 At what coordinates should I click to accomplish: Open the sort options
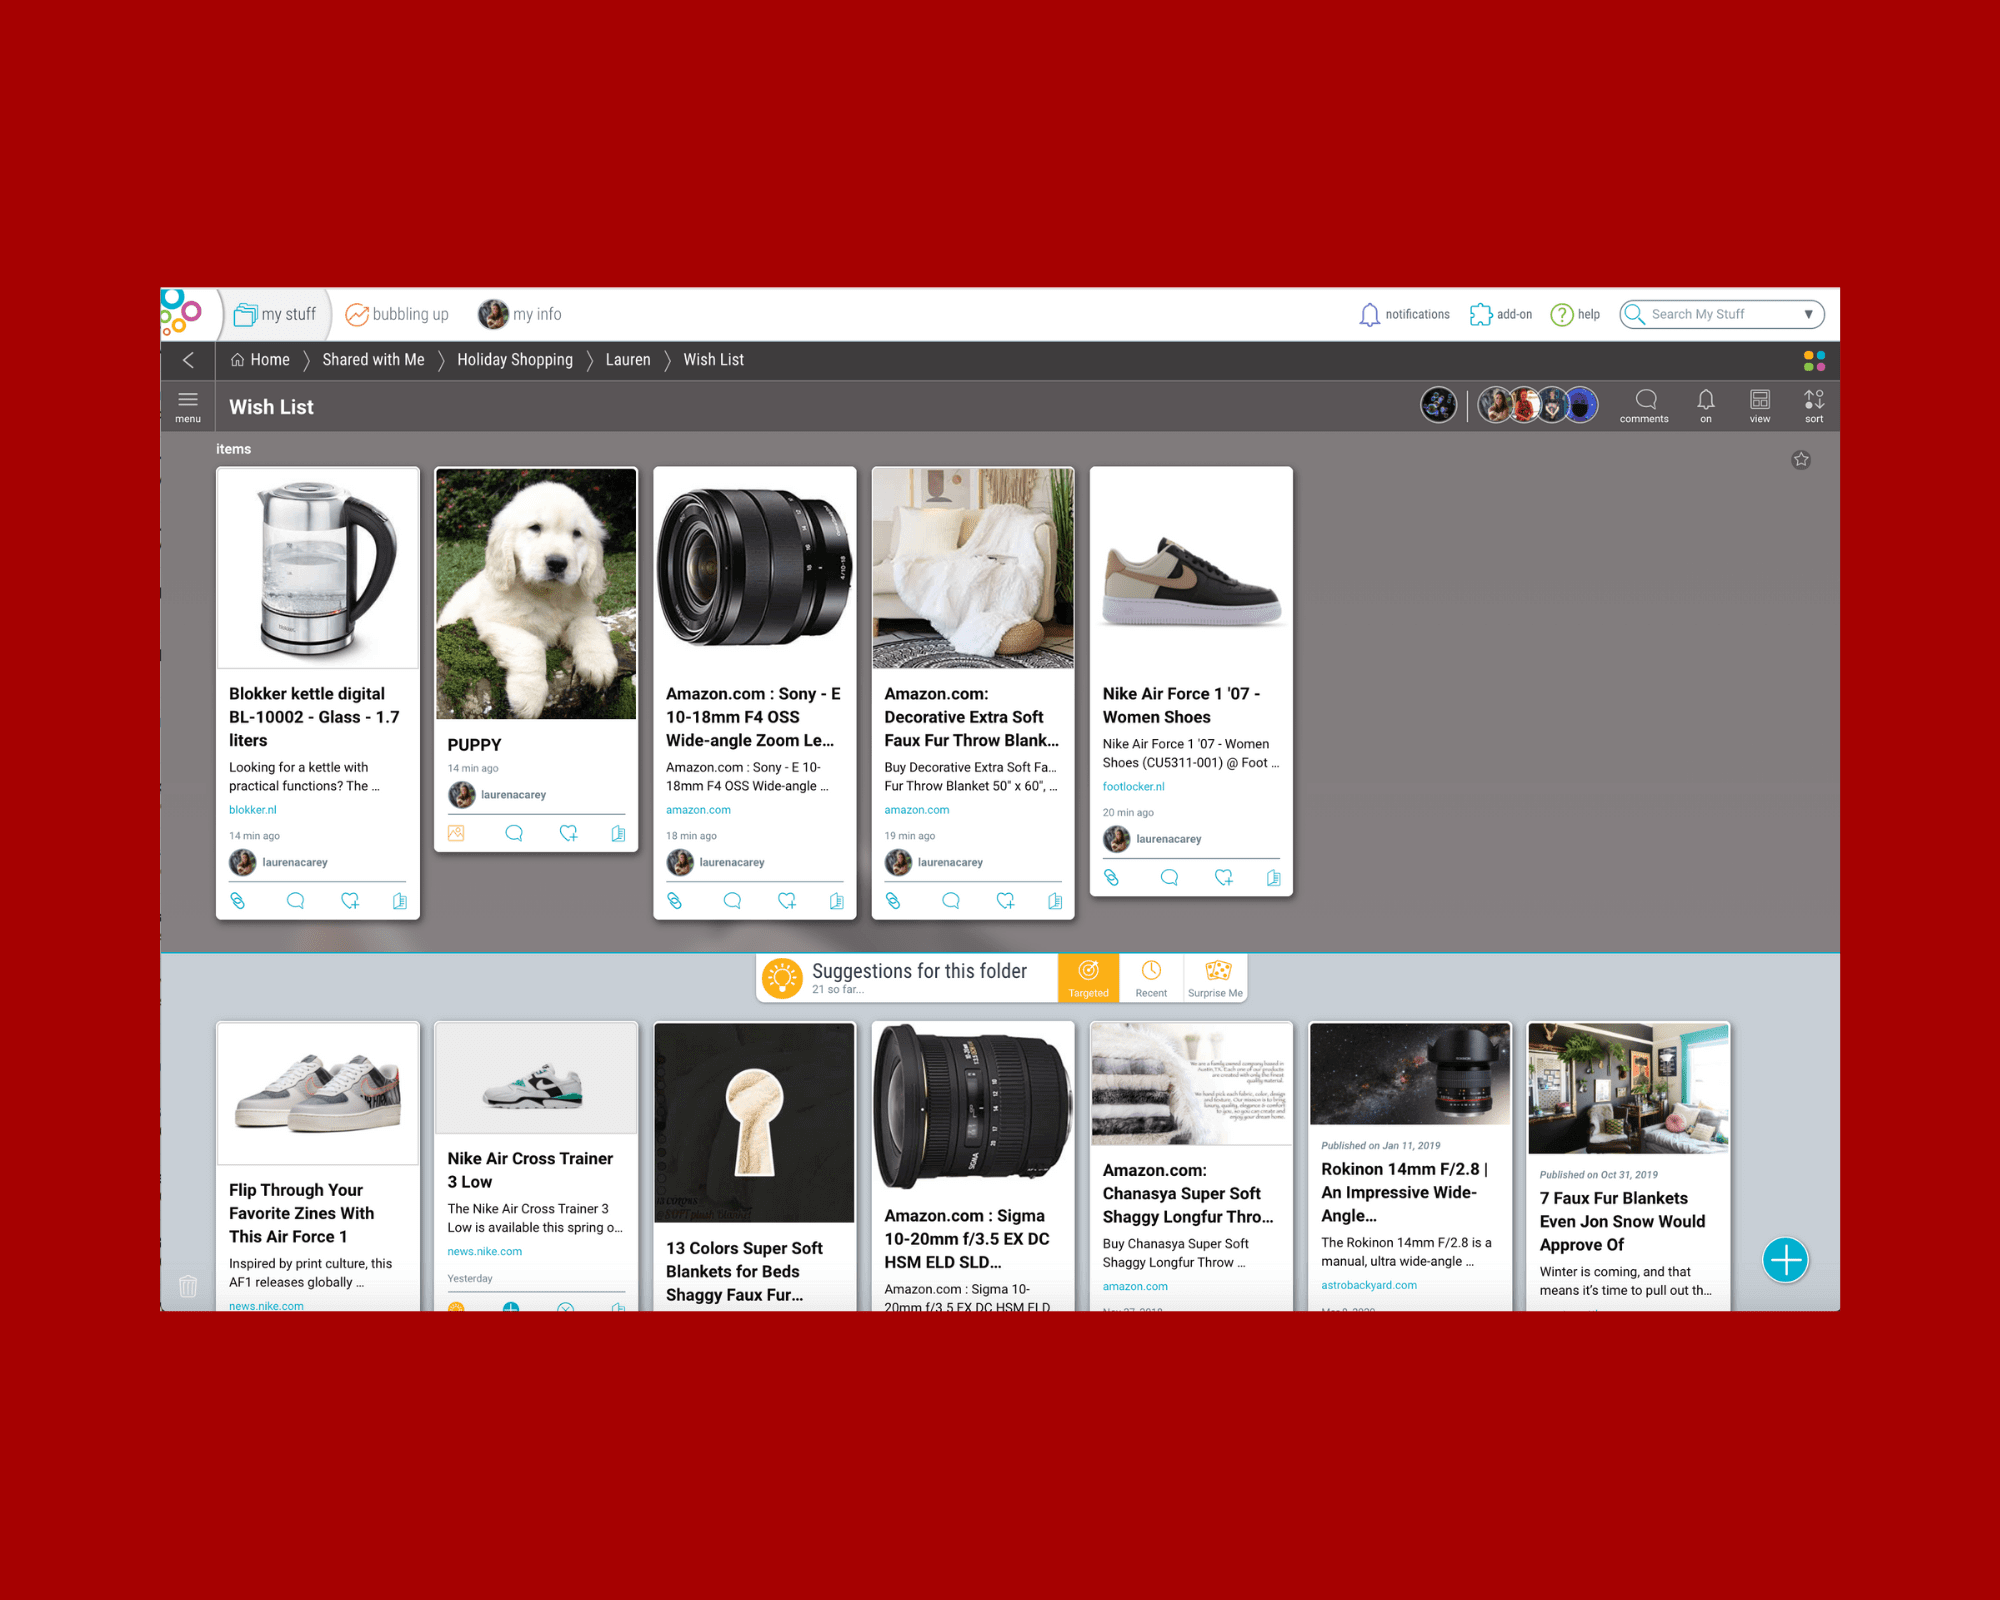point(1814,406)
